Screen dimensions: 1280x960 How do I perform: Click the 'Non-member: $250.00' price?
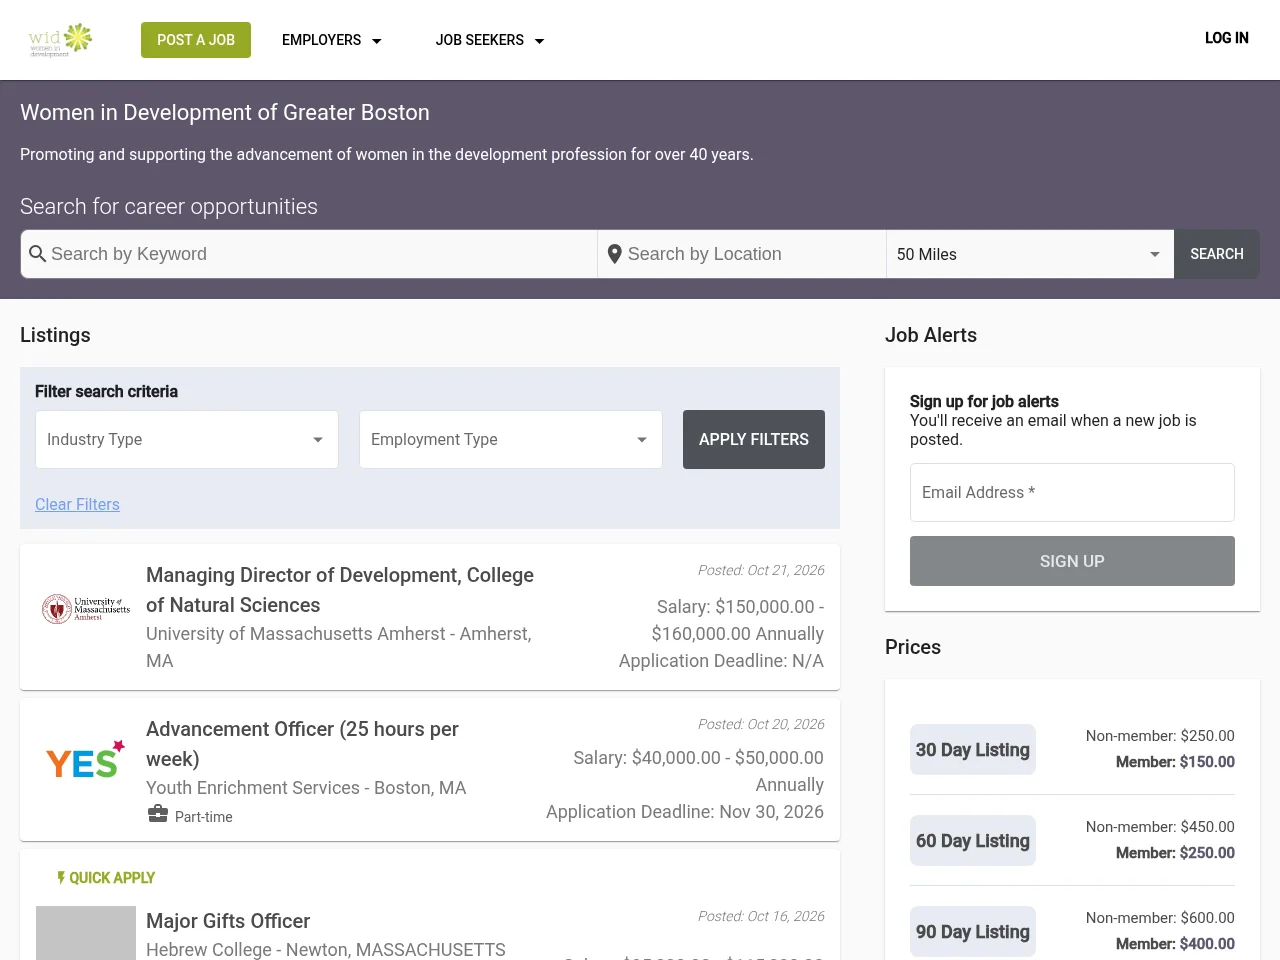click(1160, 736)
